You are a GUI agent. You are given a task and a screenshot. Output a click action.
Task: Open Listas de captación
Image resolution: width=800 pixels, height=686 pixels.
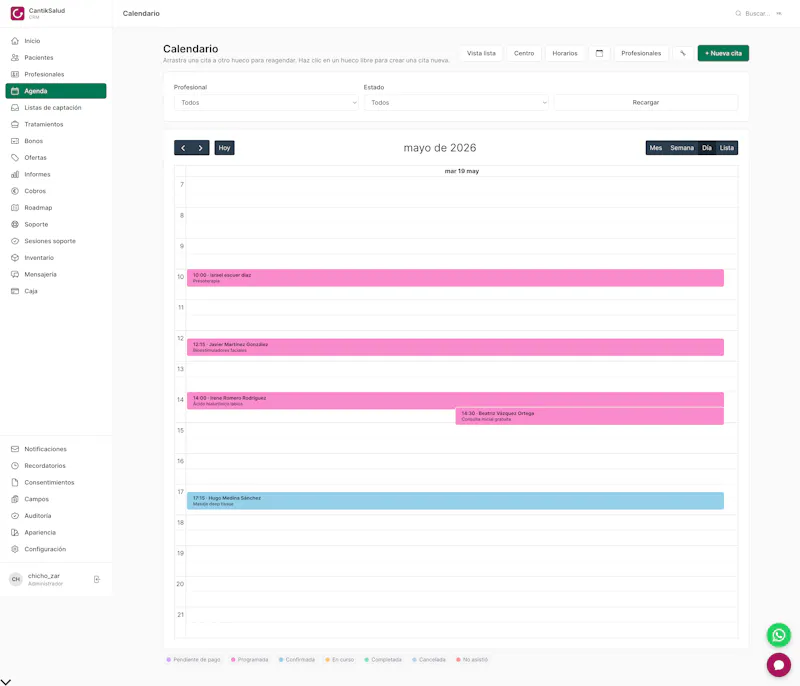tap(56, 108)
